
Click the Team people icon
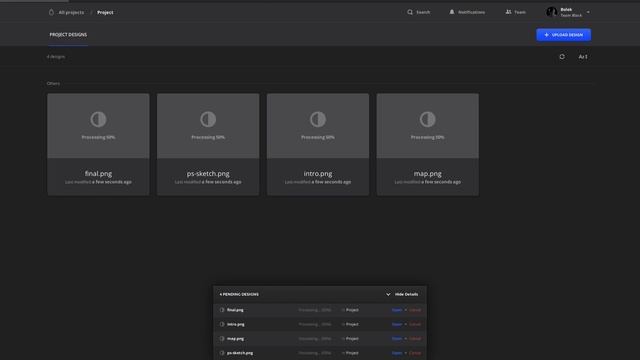508,12
